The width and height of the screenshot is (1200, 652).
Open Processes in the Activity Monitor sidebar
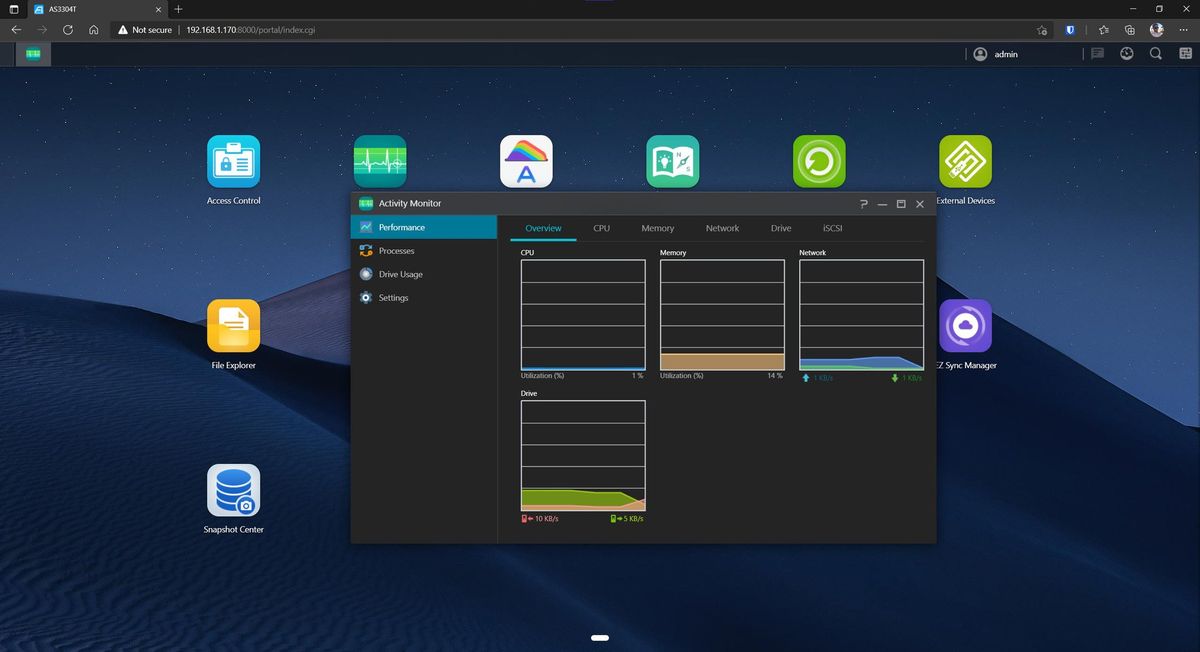click(424, 251)
